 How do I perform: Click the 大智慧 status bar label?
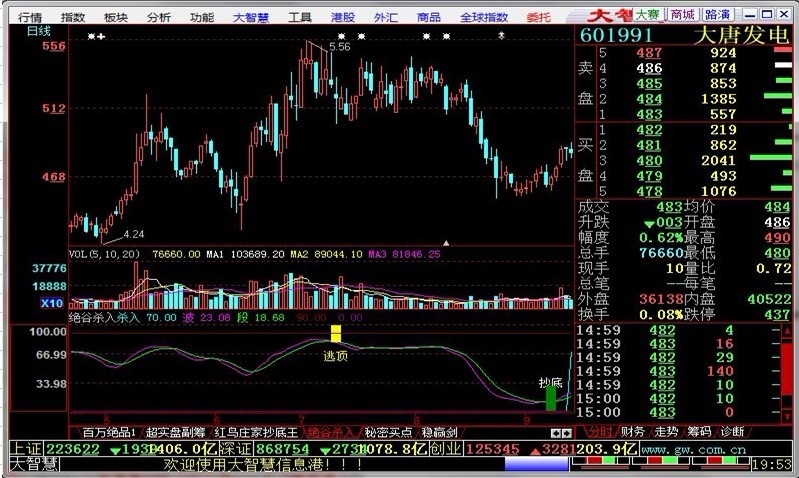[34, 464]
